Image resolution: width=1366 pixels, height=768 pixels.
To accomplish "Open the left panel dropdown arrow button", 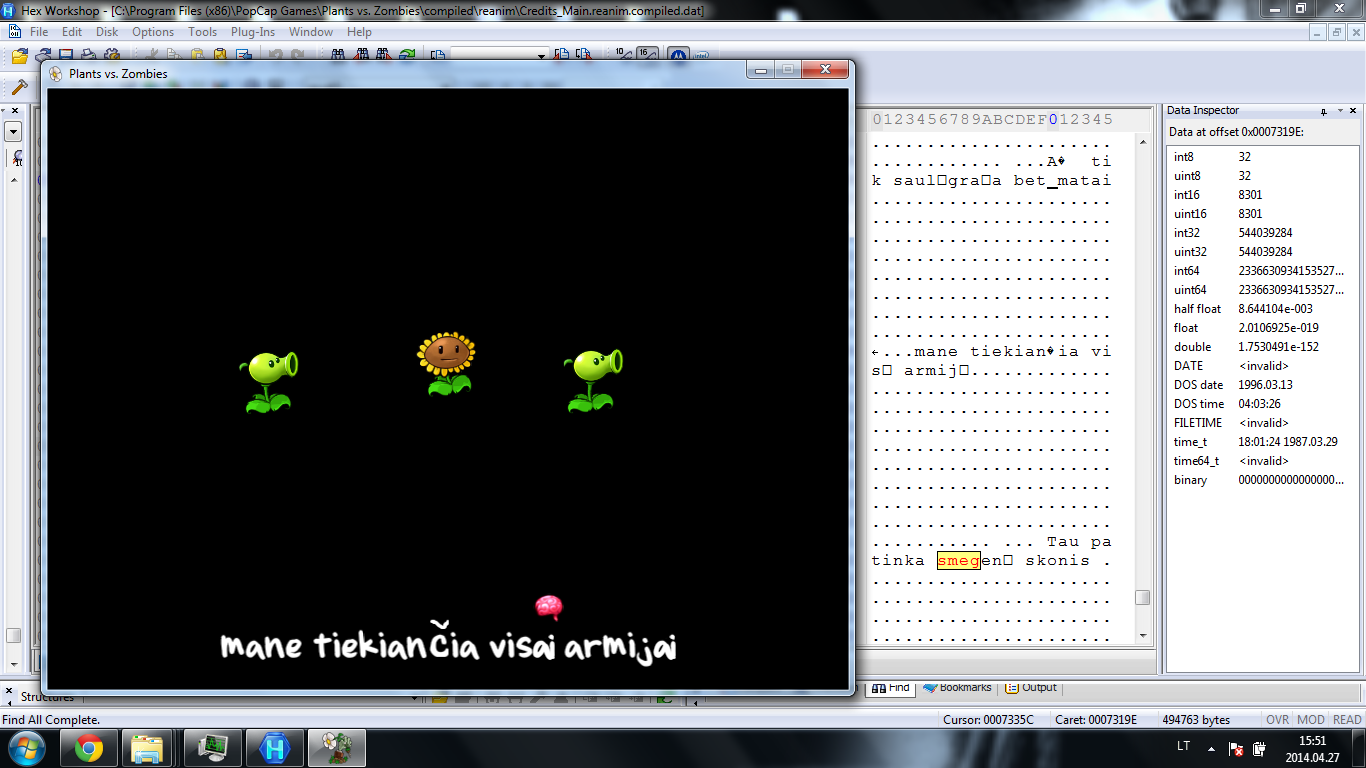I will click(x=13, y=131).
